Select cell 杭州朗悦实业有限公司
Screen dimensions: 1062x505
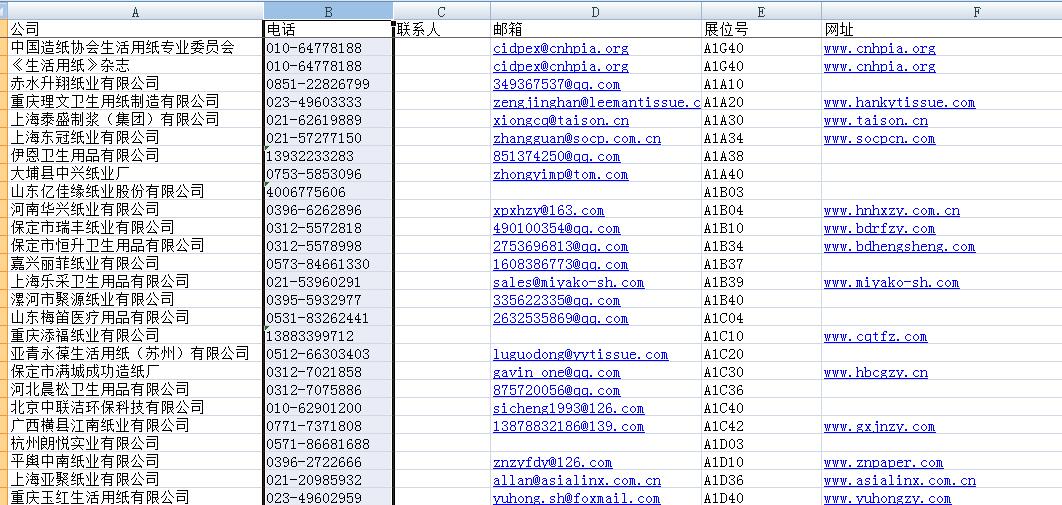[x=135, y=445]
